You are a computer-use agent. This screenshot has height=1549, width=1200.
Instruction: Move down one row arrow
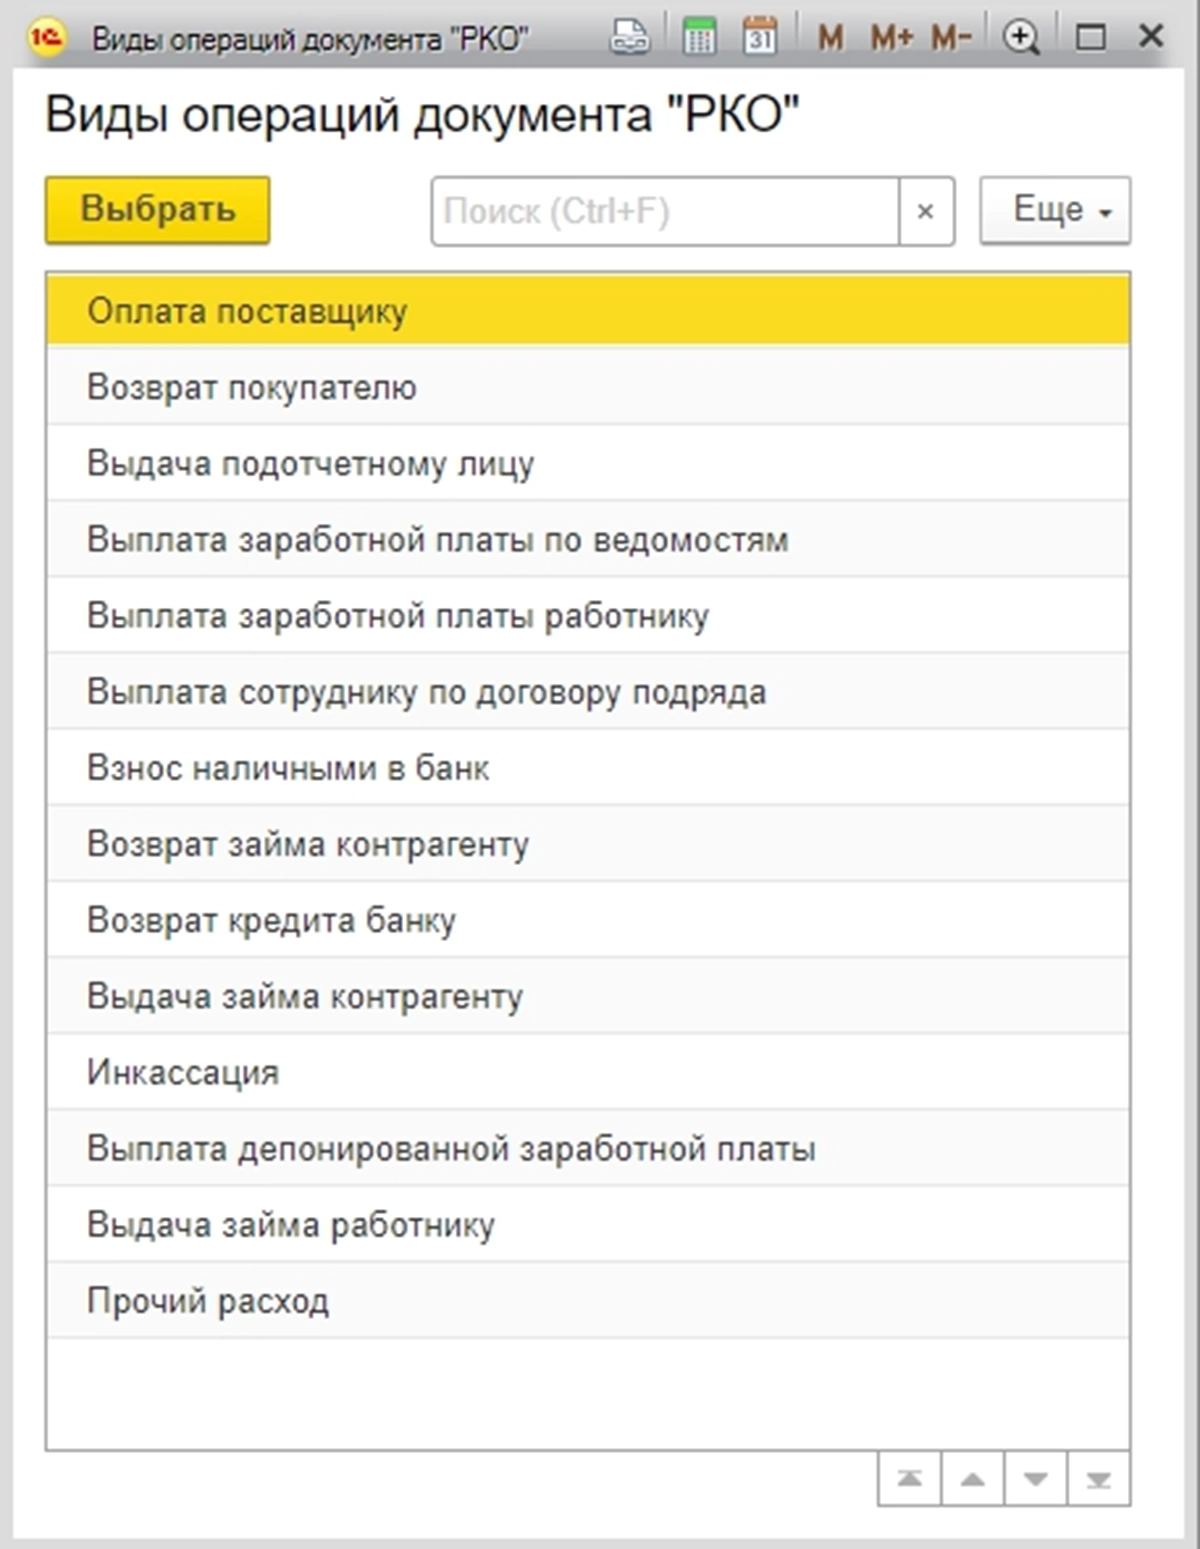click(1036, 1479)
